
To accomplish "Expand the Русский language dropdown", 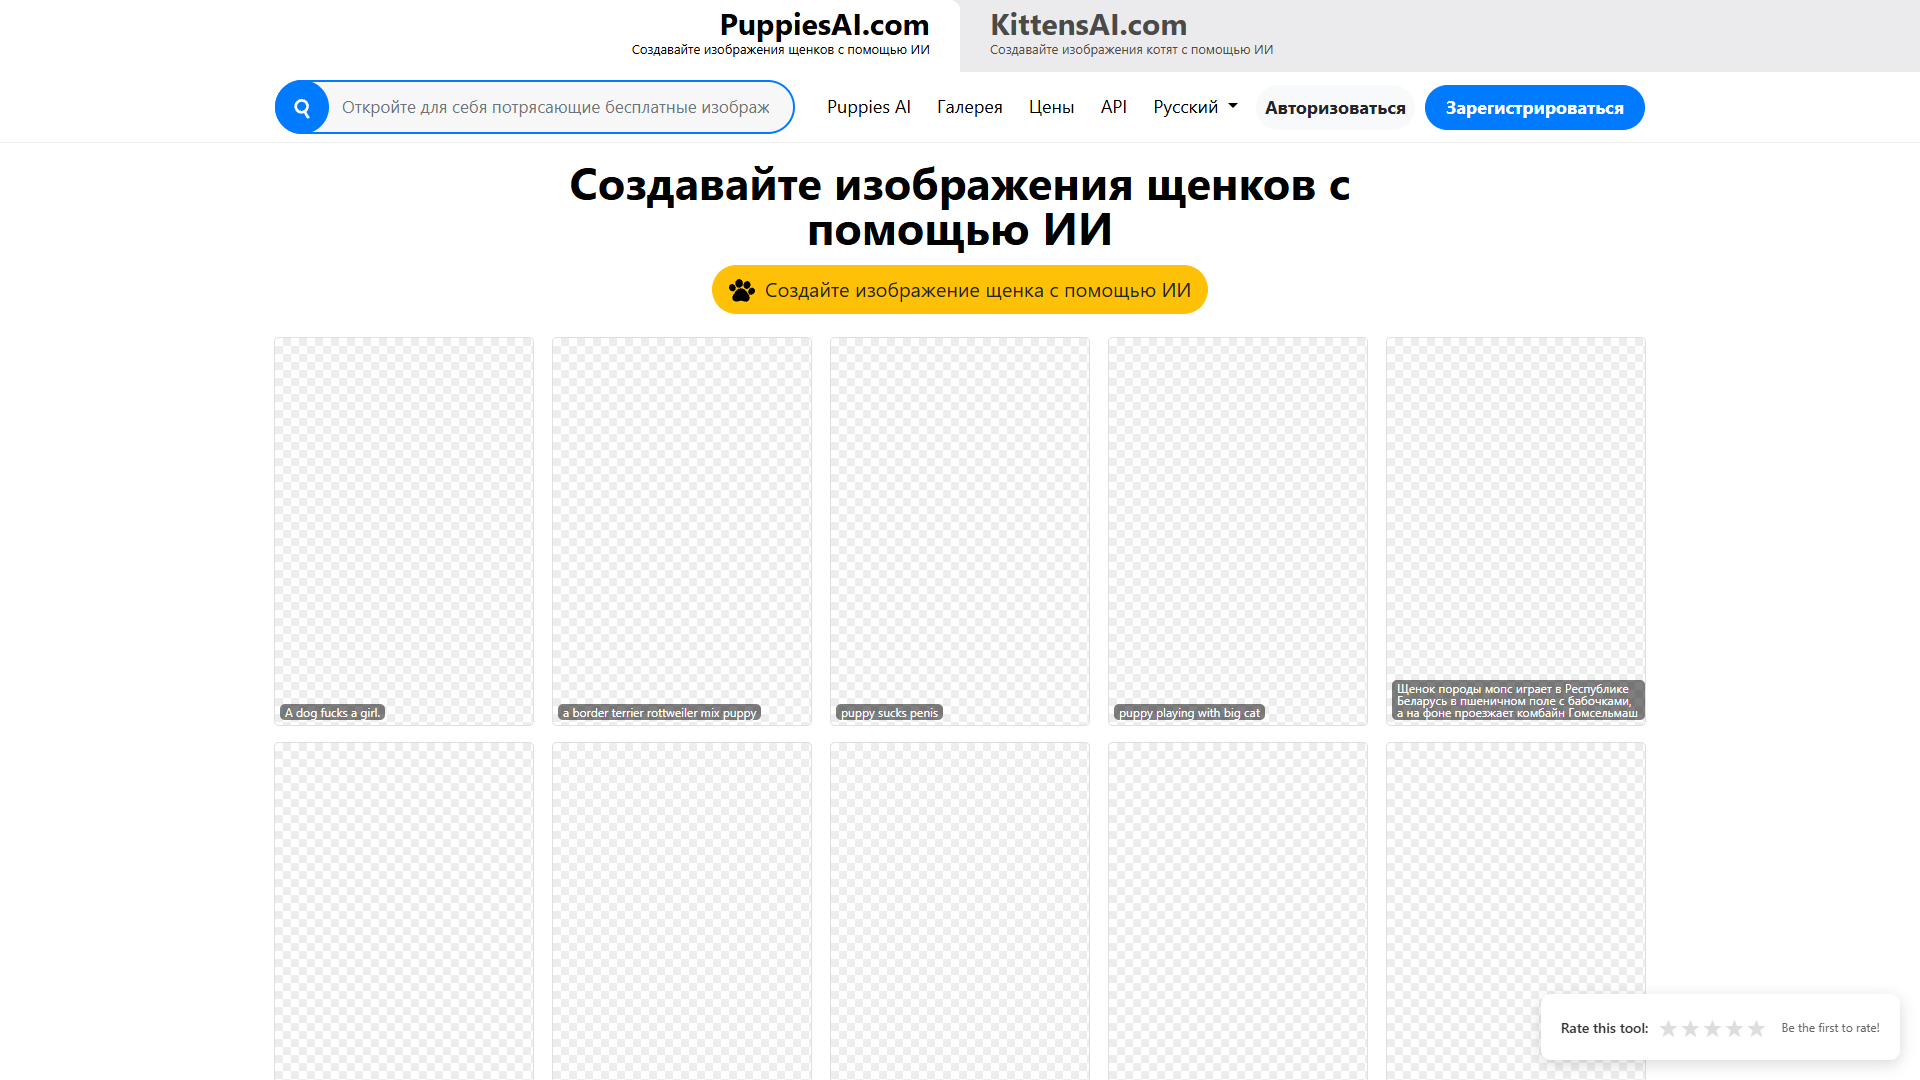I will tap(1195, 107).
